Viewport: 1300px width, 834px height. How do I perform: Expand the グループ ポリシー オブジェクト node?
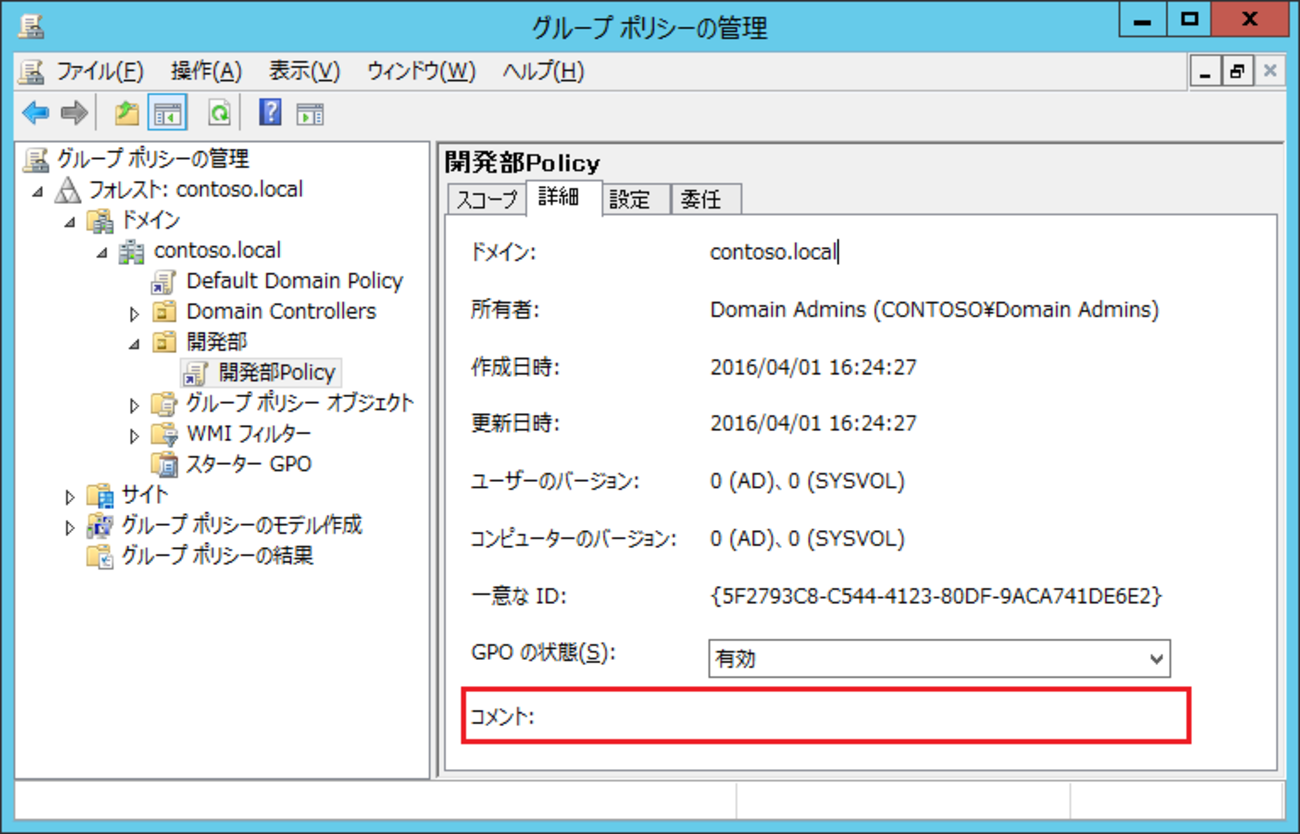(x=135, y=404)
